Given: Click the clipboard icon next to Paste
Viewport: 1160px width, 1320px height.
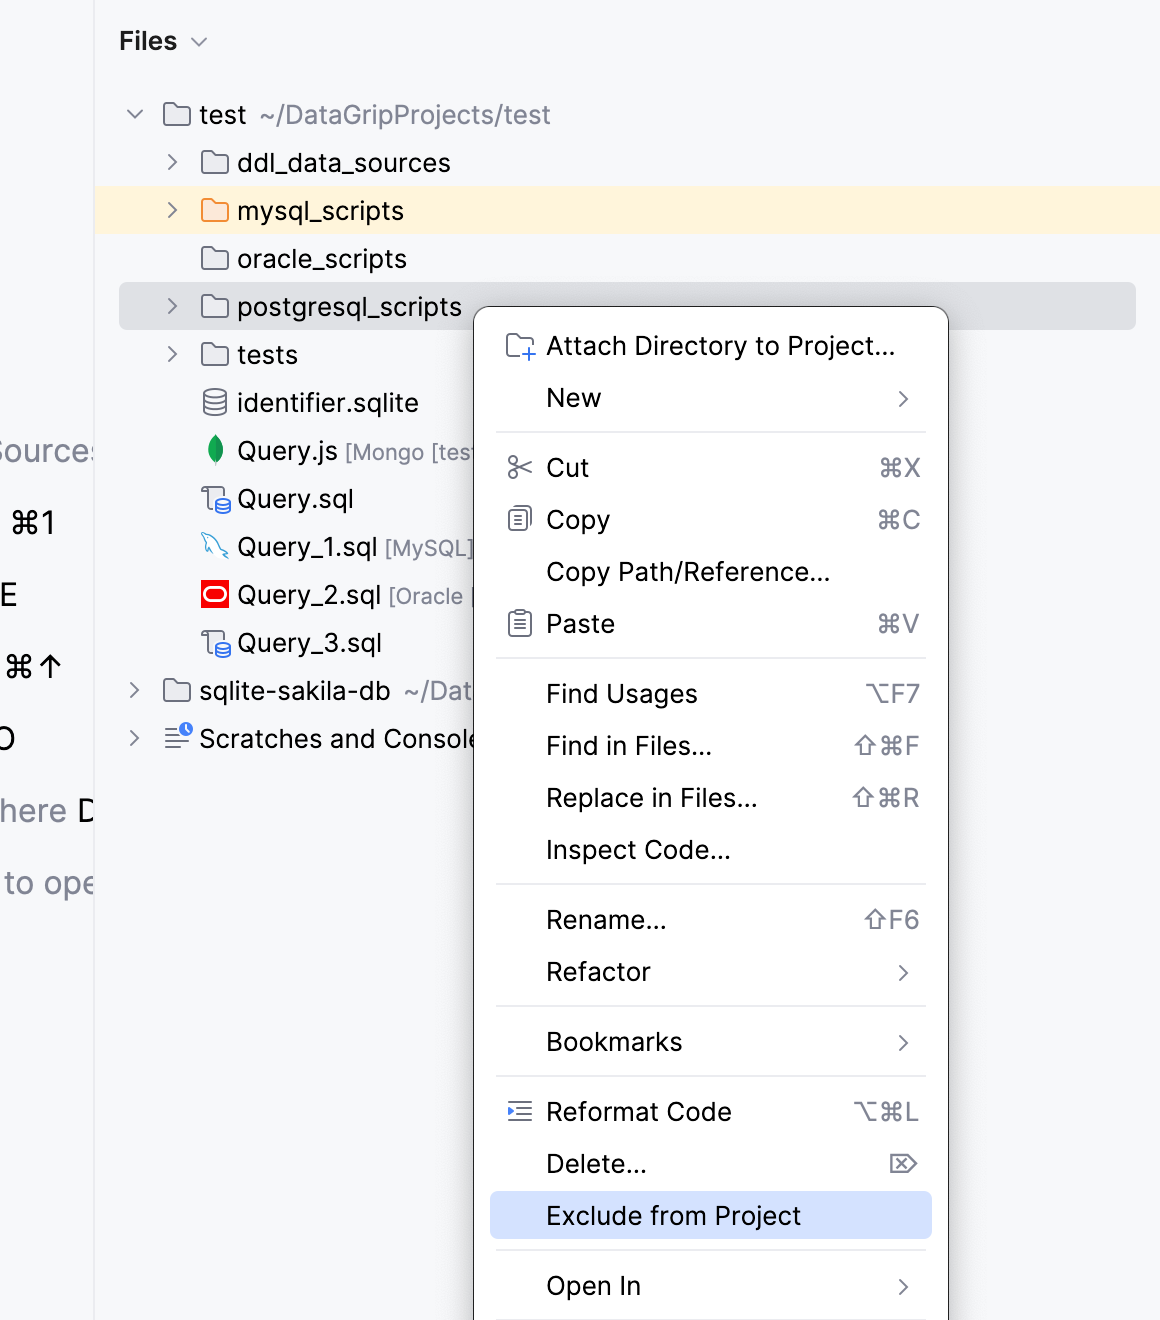Looking at the screenshot, I should (519, 623).
